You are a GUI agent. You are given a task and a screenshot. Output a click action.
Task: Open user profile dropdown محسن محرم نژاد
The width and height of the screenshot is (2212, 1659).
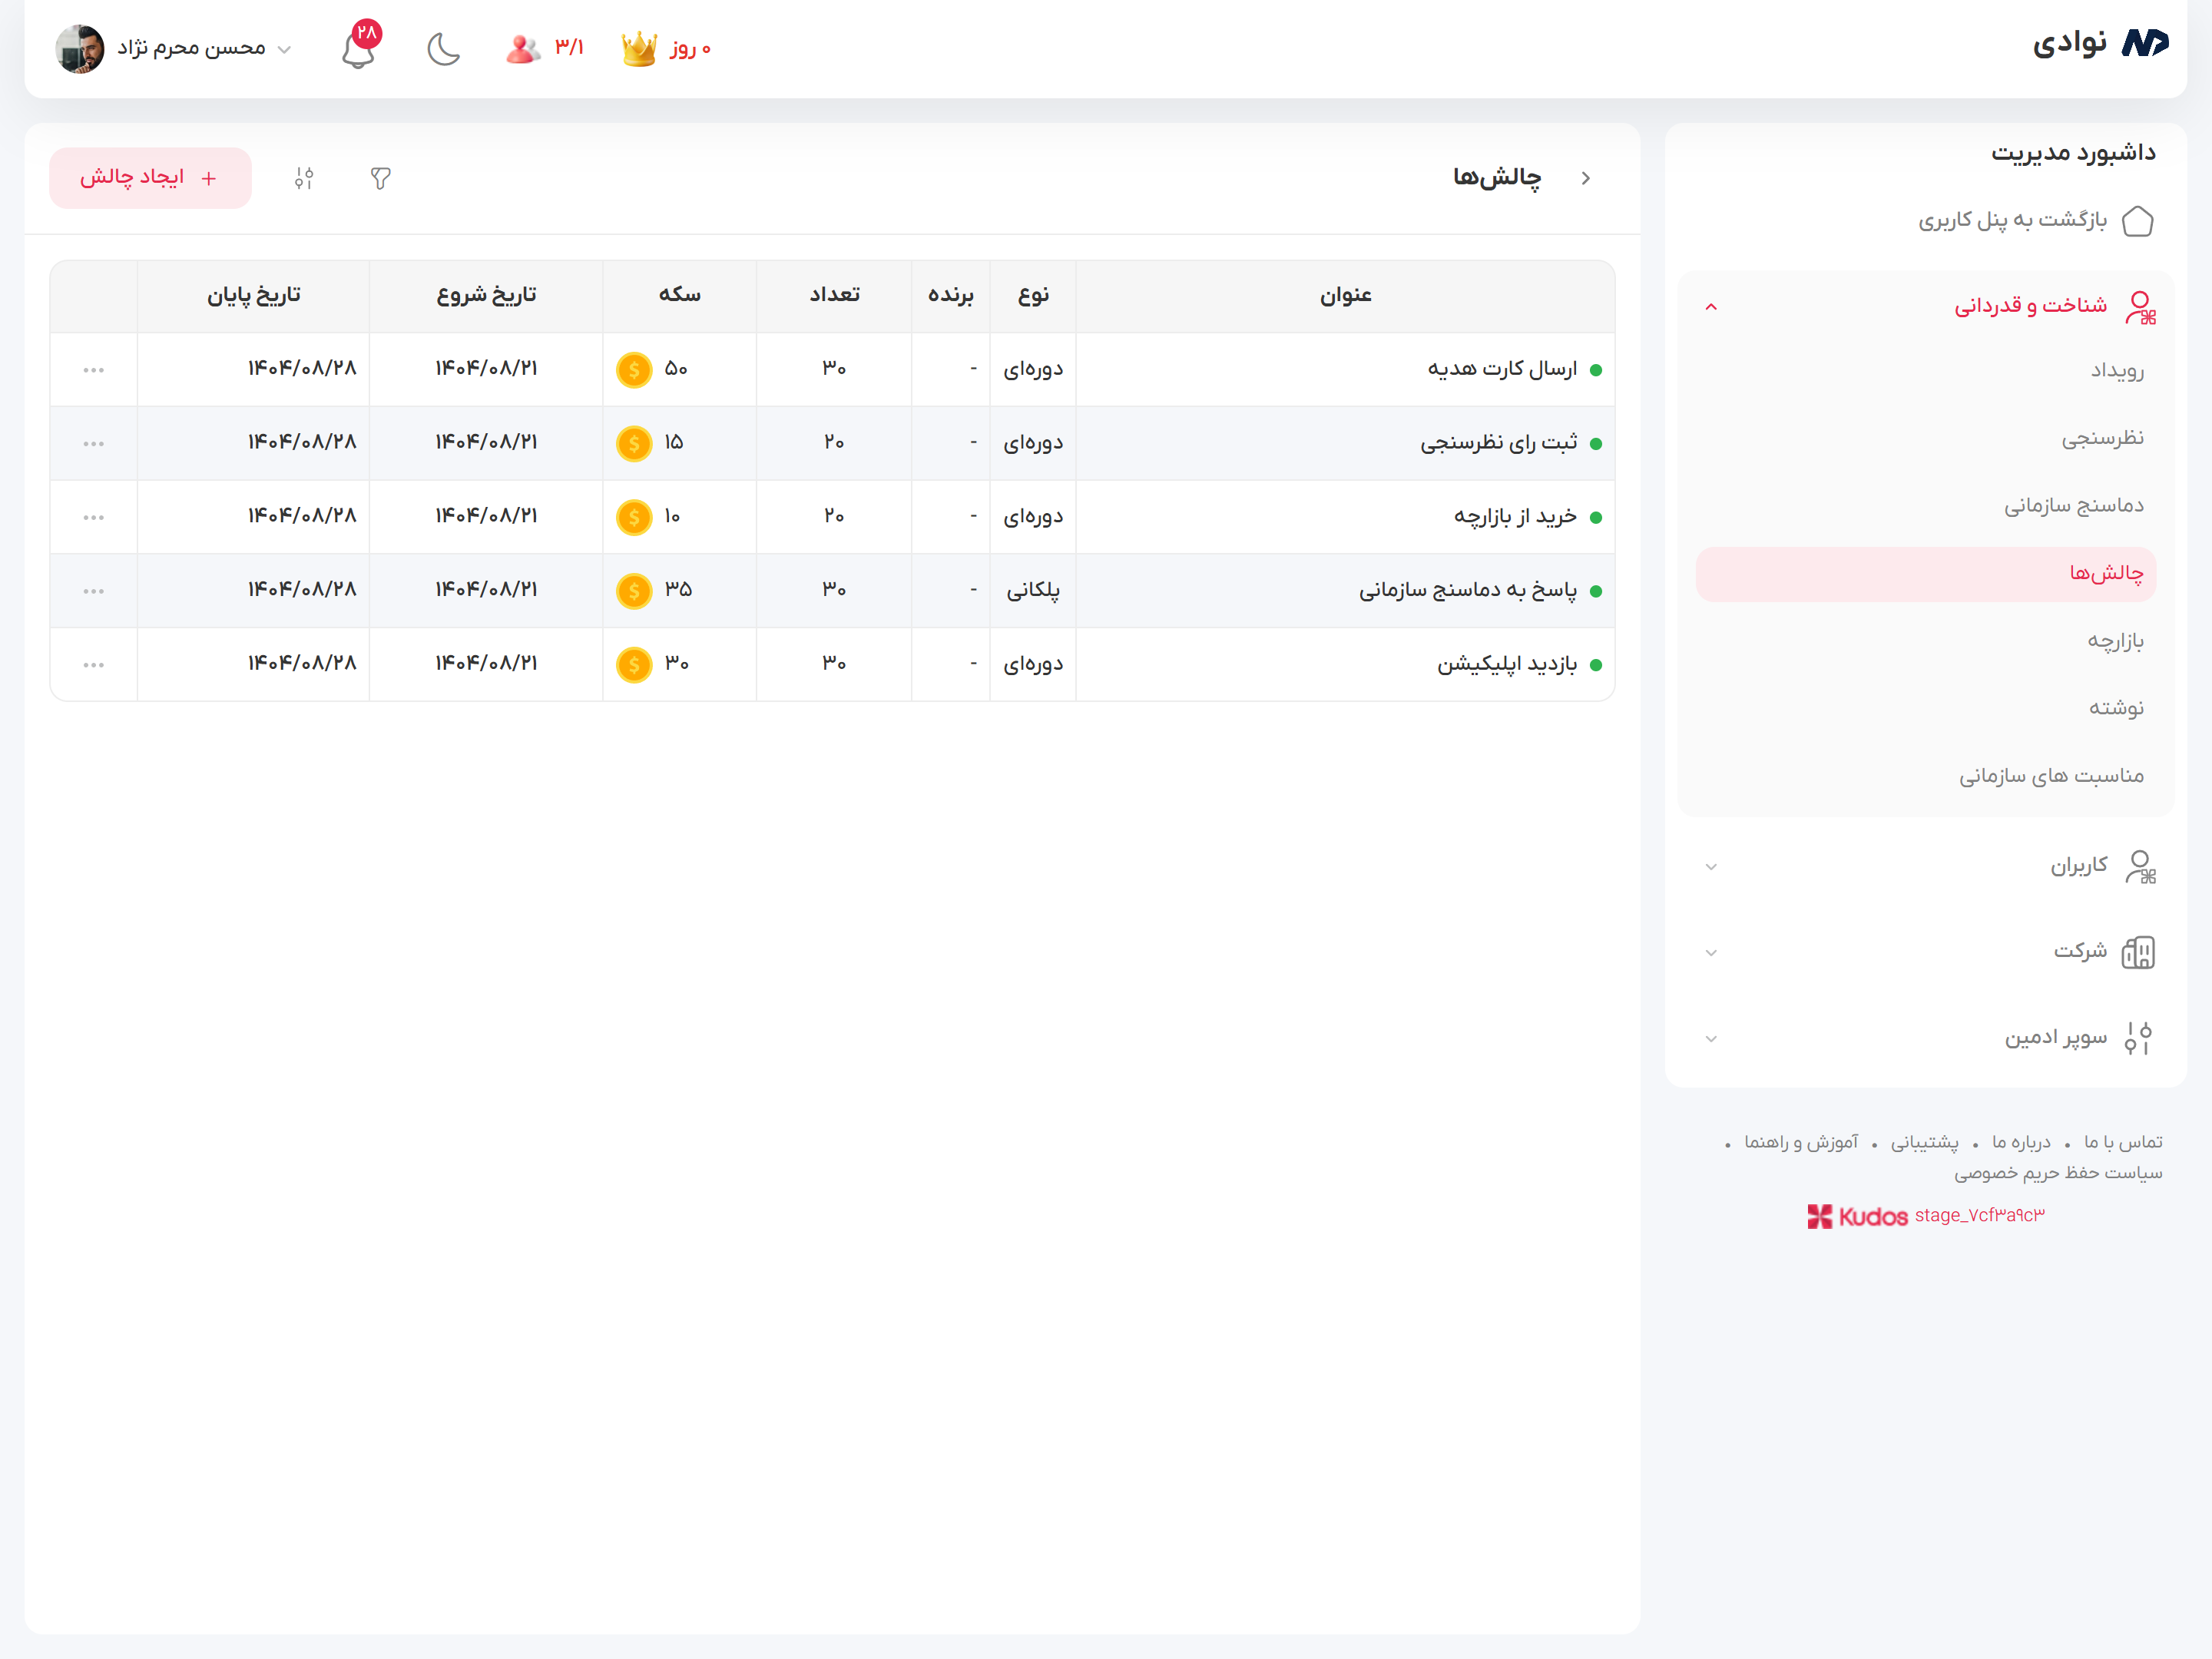pyautogui.click(x=190, y=49)
